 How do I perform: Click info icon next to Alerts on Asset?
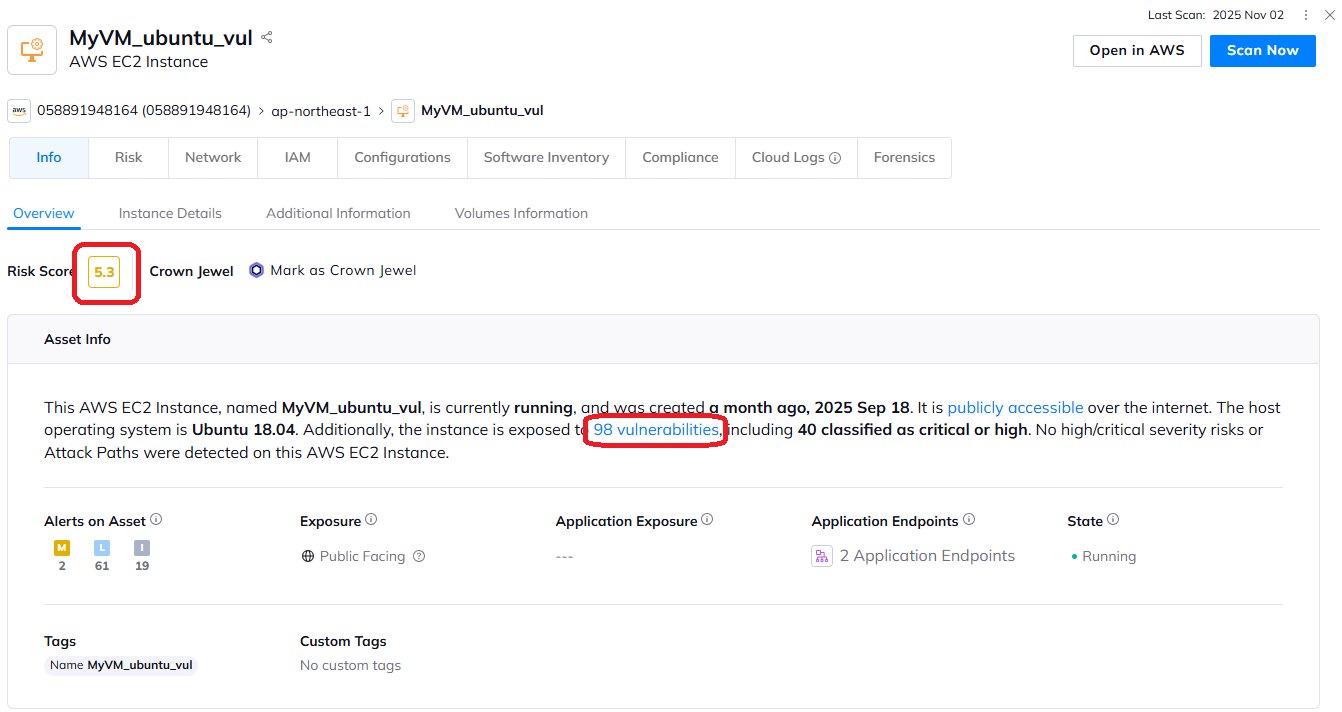[x=156, y=520]
